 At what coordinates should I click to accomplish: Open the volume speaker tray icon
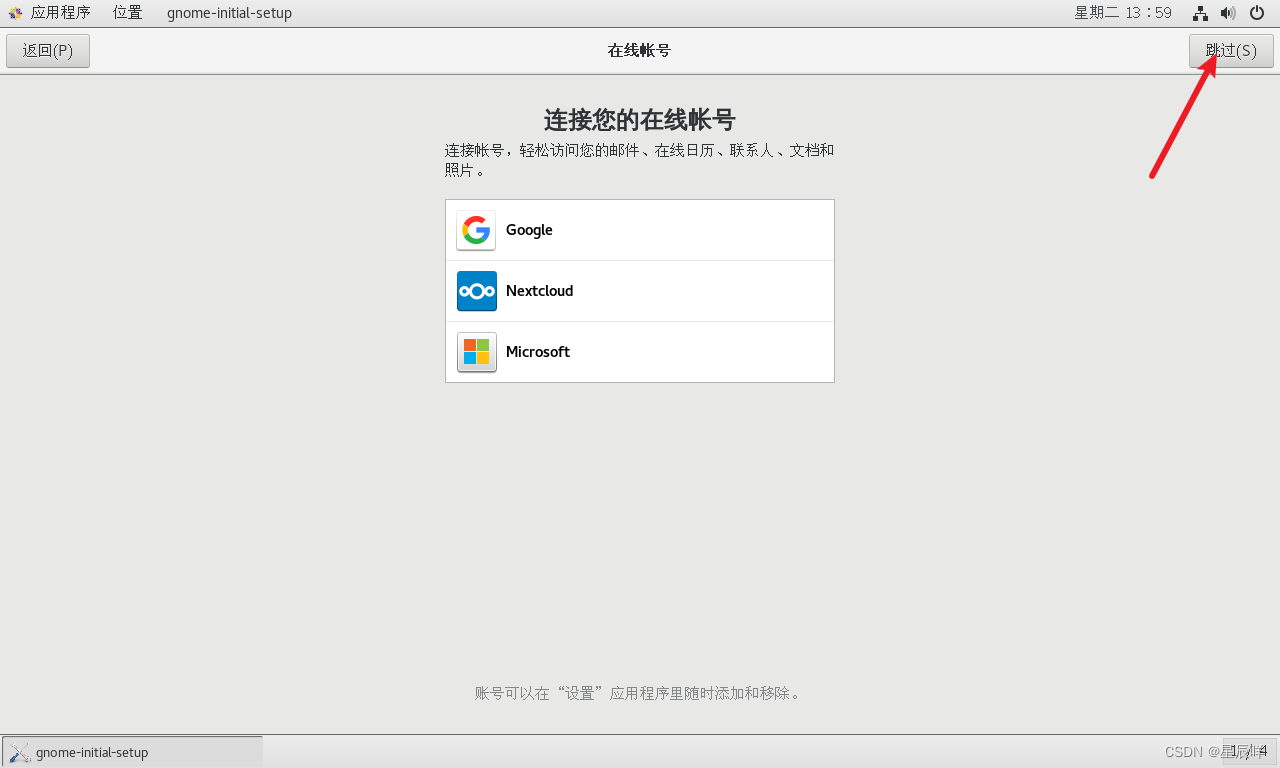coord(1228,13)
